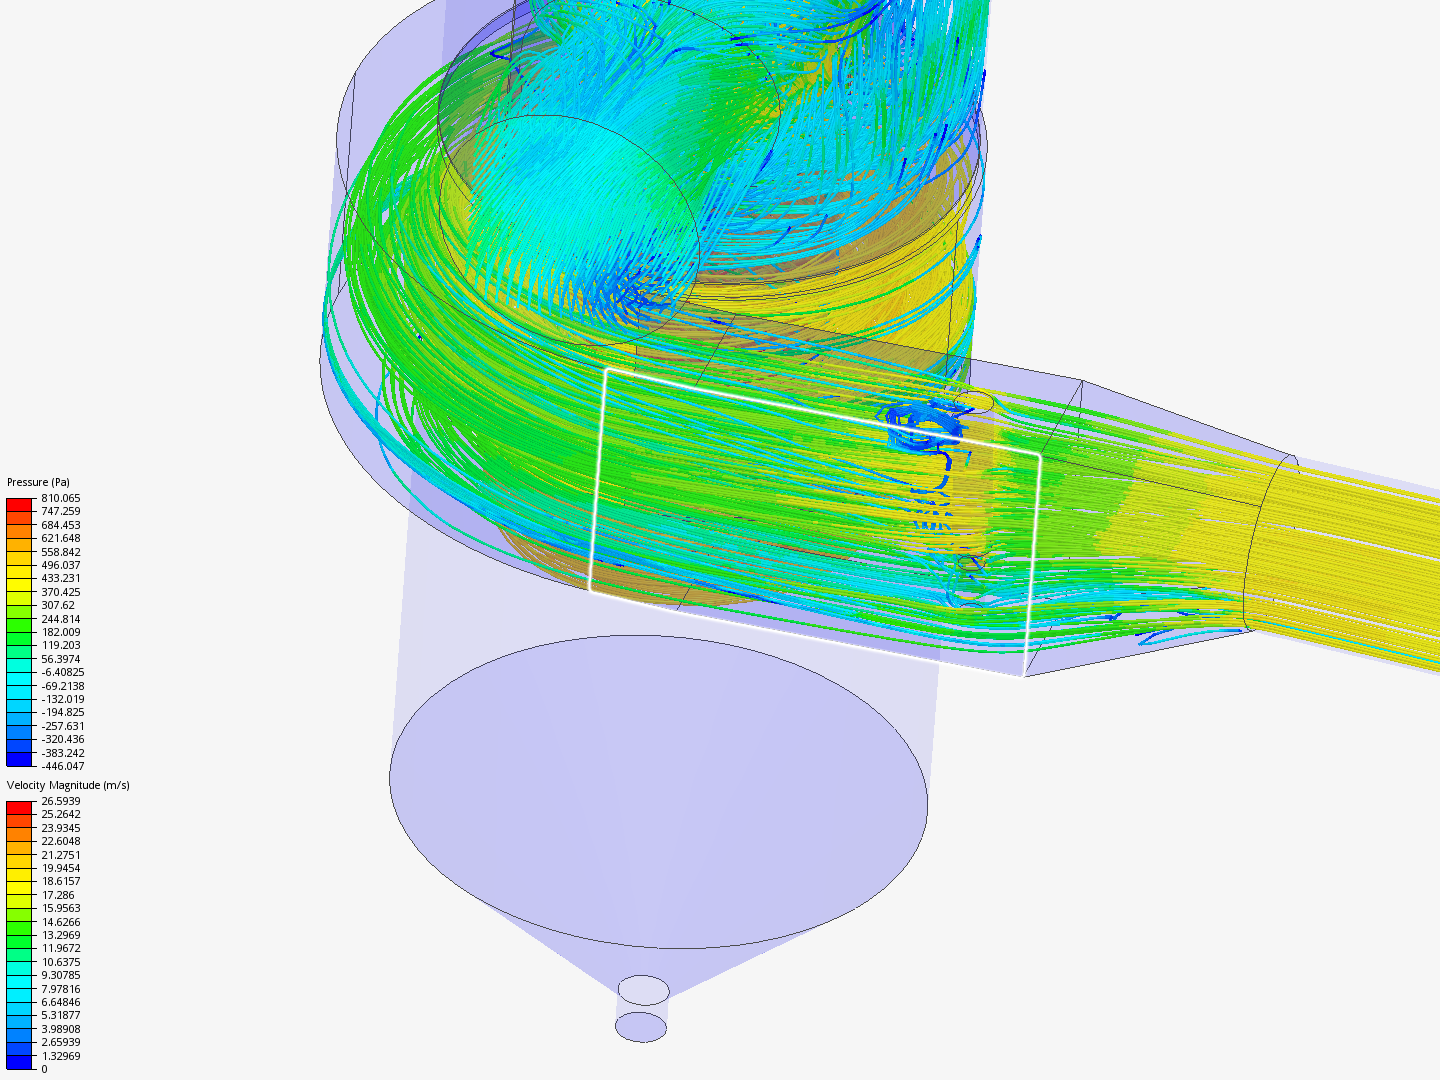Viewport: 1440px width, 1080px height.
Task: Click the 0 minimum velocity value
Action: (x=44, y=1069)
